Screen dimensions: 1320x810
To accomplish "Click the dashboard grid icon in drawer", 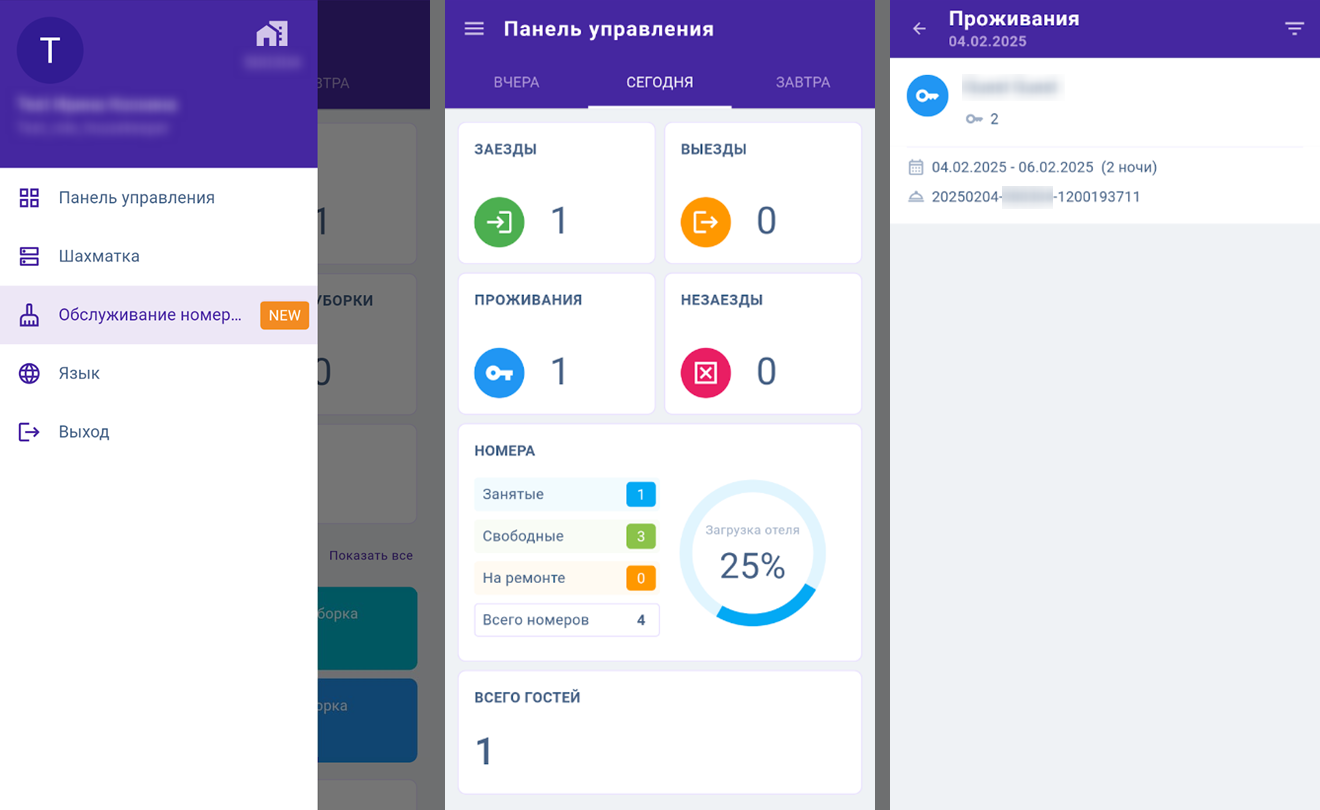I will coord(29,198).
